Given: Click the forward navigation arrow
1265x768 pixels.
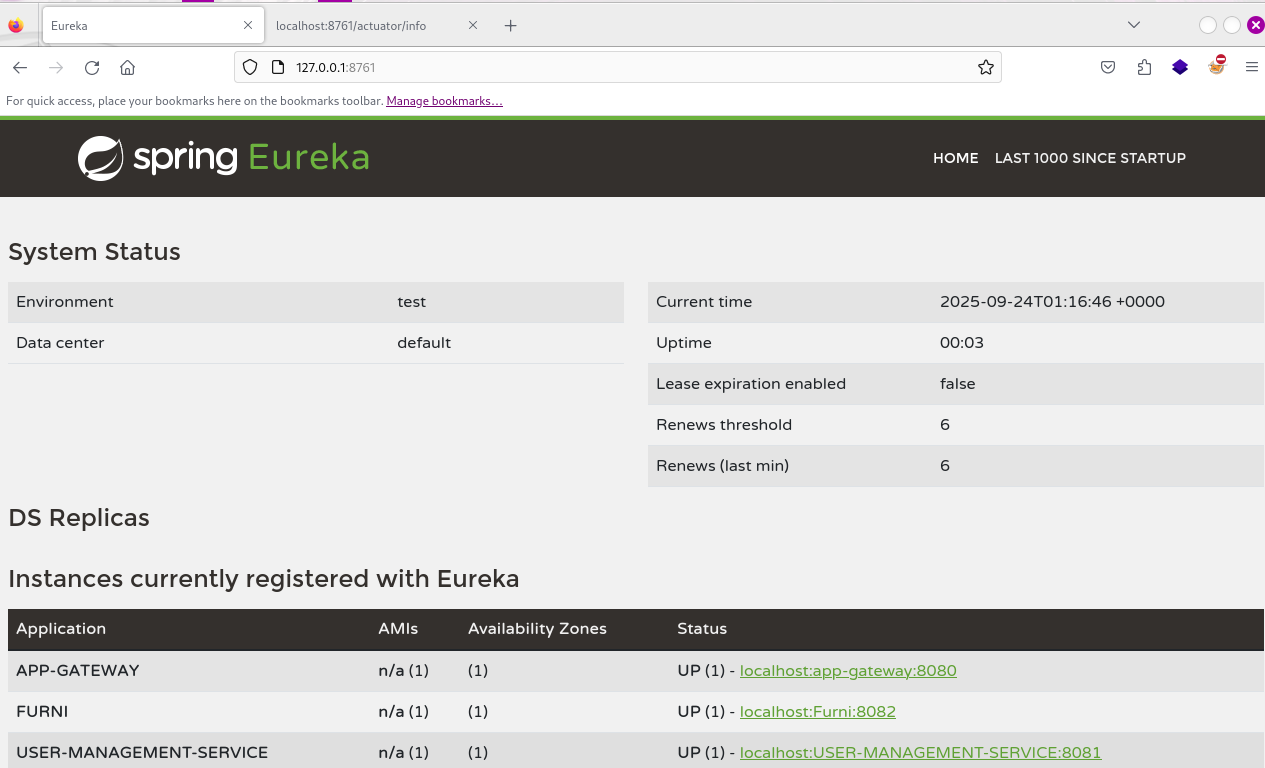Looking at the screenshot, I should 56,68.
